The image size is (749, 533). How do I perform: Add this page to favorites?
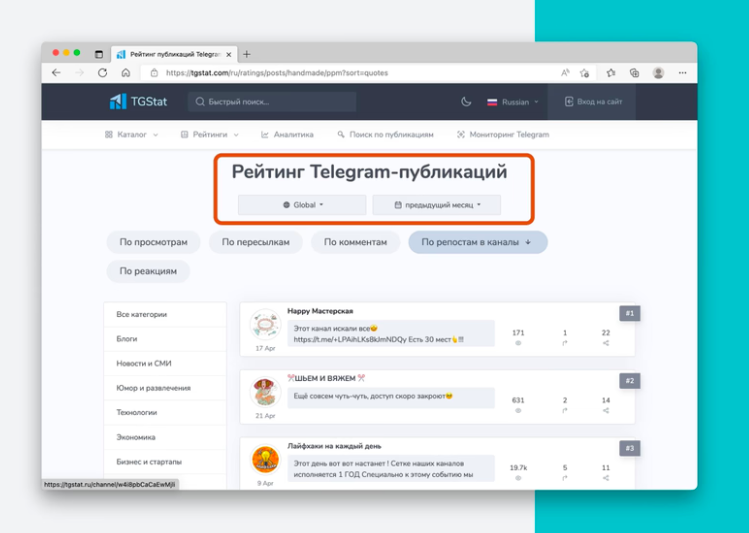tap(584, 73)
